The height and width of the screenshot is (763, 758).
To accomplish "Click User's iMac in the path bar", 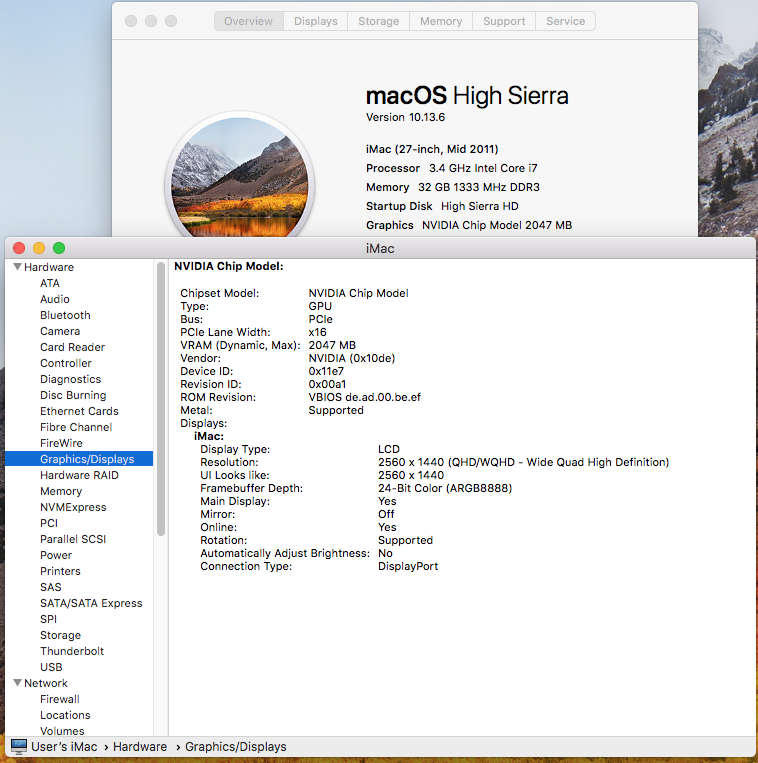I will [64, 746].
